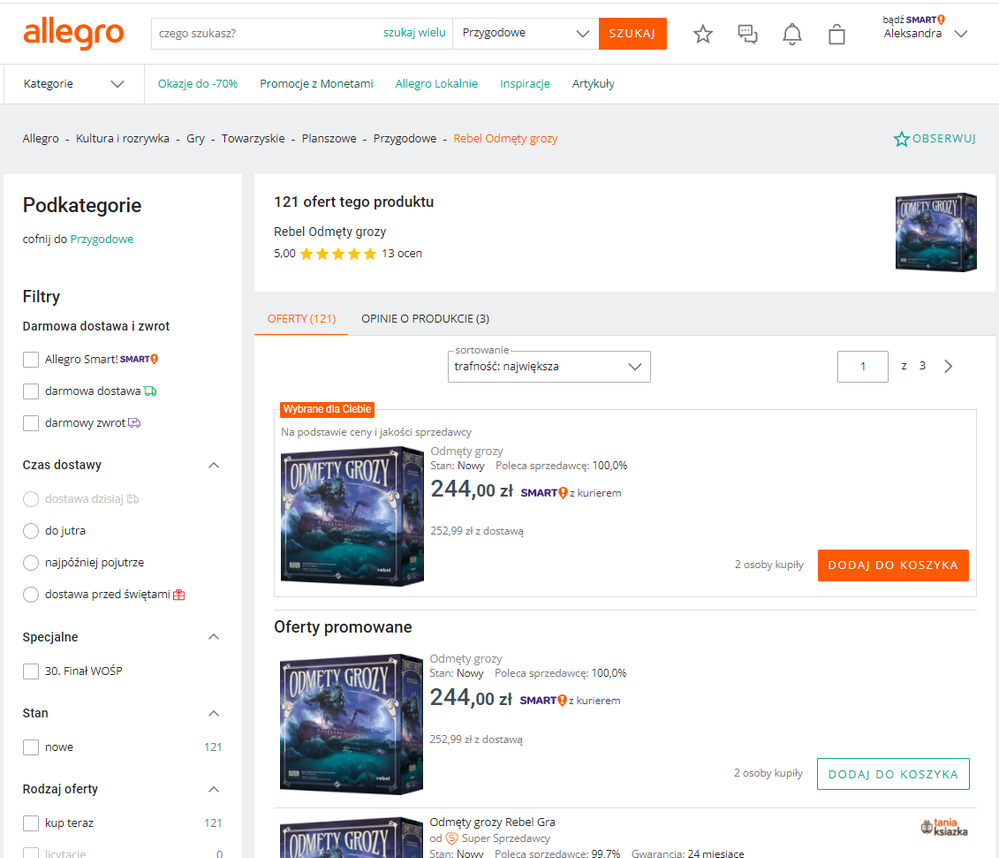Open the sortowanie trafność dropdown
Screen dimensions: 999x858
(549, 367)
